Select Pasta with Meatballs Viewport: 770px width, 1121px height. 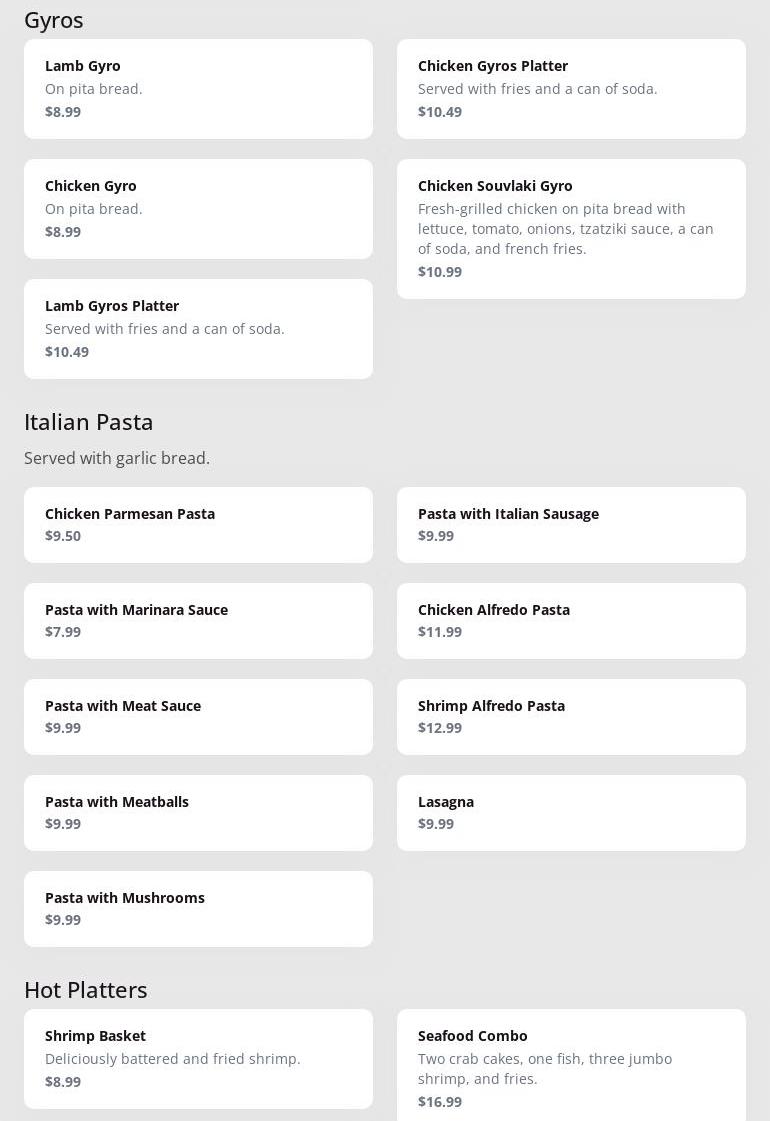click(198, 813)
